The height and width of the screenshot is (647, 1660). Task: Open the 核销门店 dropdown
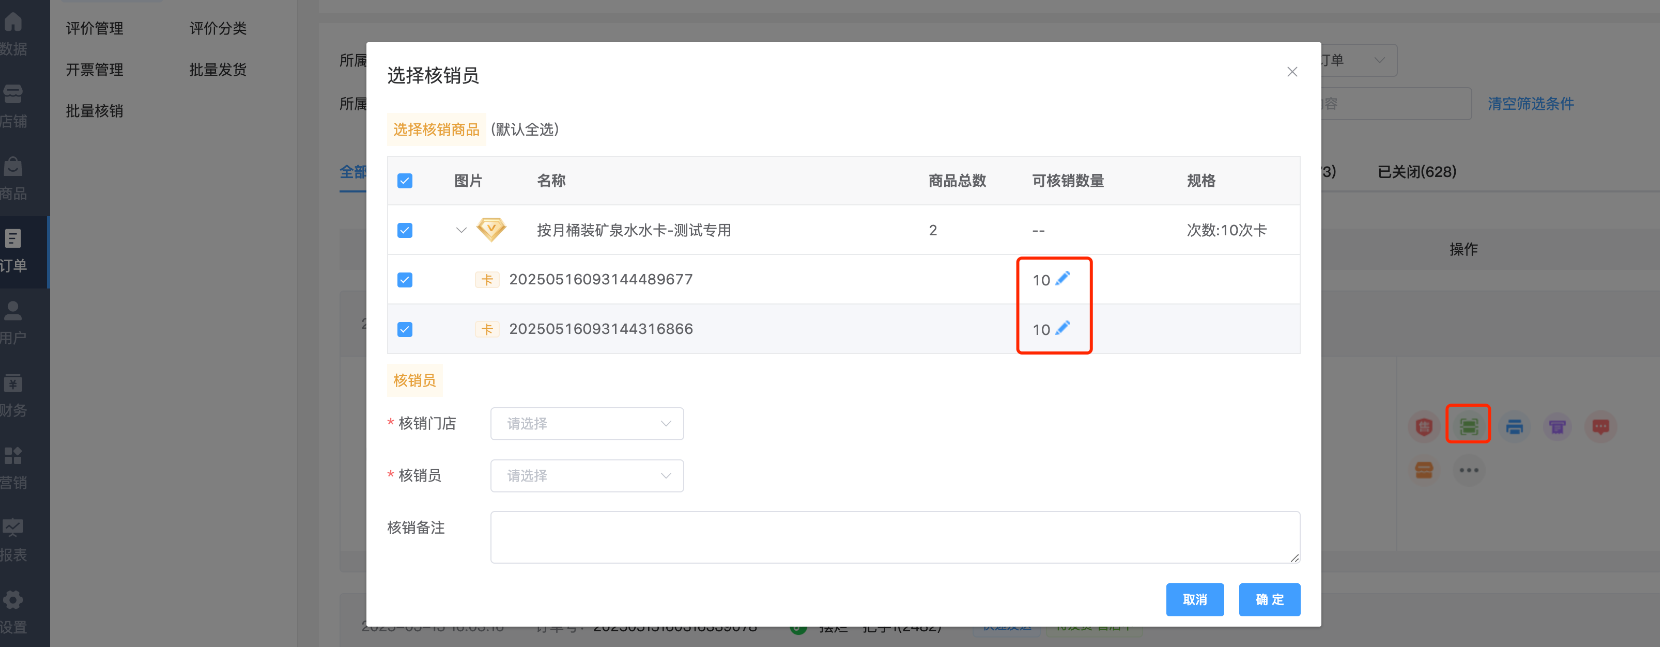587,423
